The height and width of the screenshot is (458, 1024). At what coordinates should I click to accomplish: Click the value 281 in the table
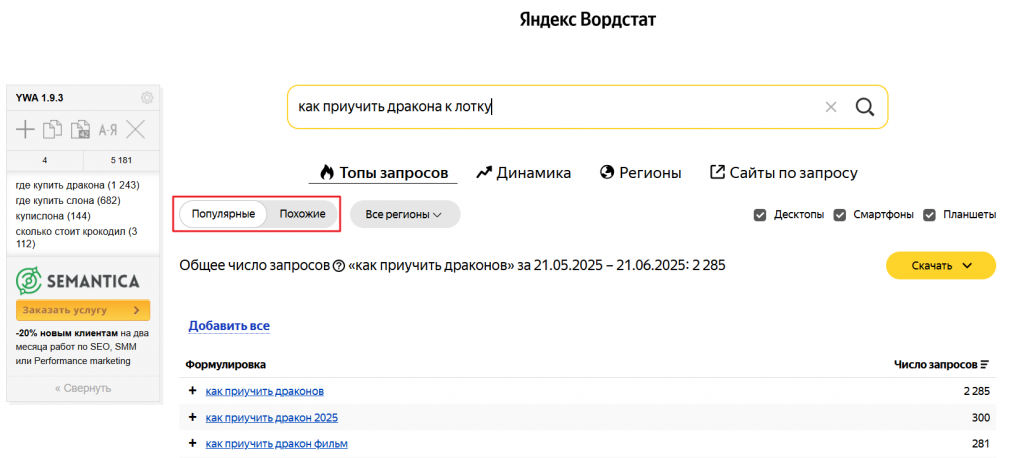click(982, 444)
